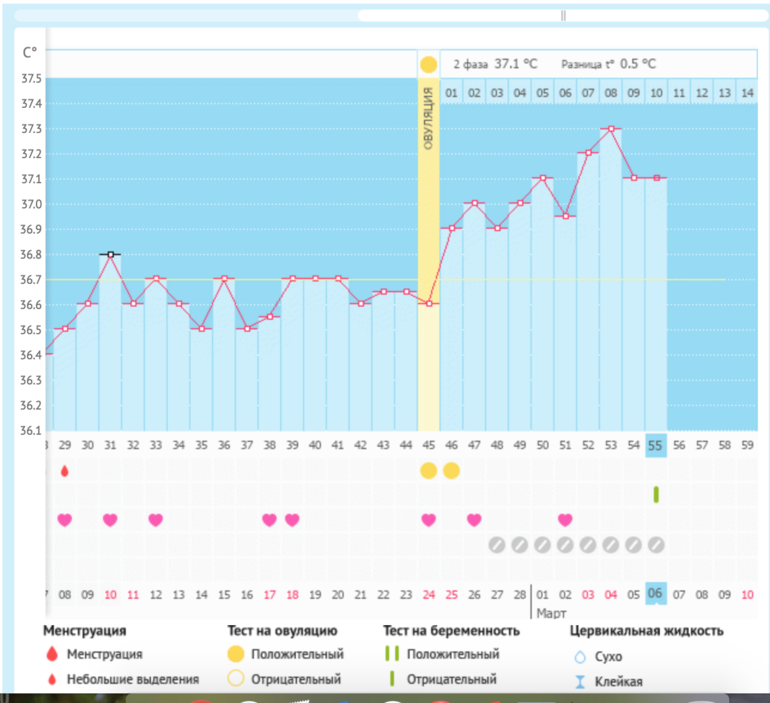Image resolution: width=770 pixels, height=703 pixels.
Task: Click the highlighted date 06 in March
Action: (656, 594)
